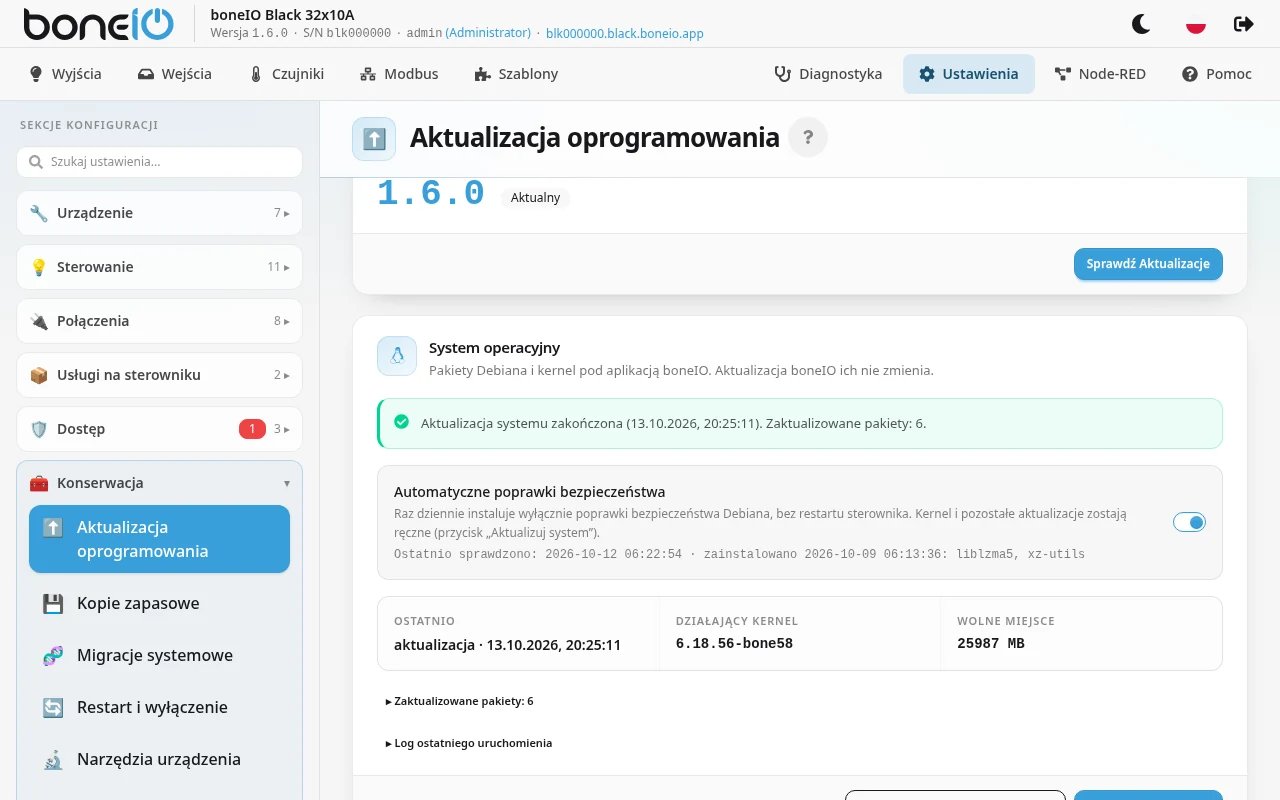Click the update arrow icon beside page title
1280x800 pixels.
(374, 138)
